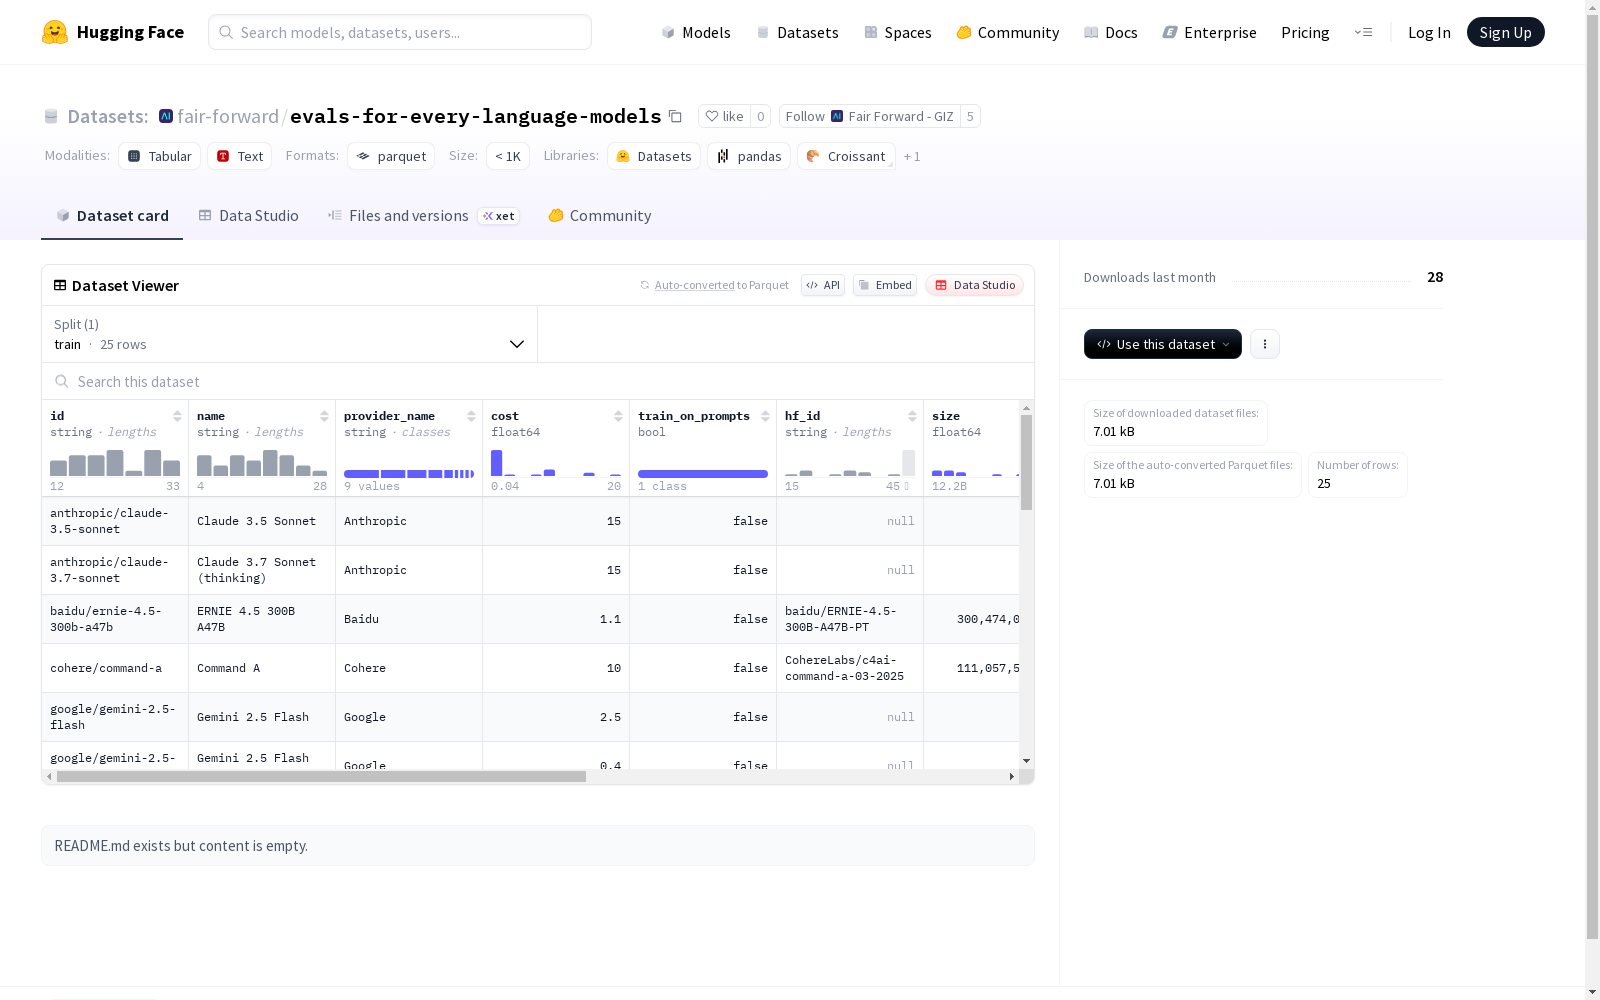Filter by the Tabular modality tag
This screenshot has width=1600, height=1000.
pos(160,156)
